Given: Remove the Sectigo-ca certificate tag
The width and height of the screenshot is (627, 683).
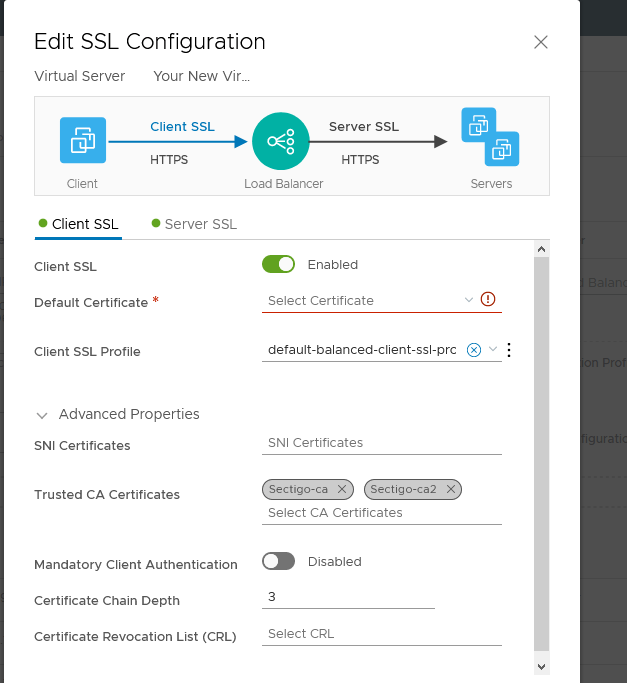Looking at the screenshot, I should [x=342, y=489].
